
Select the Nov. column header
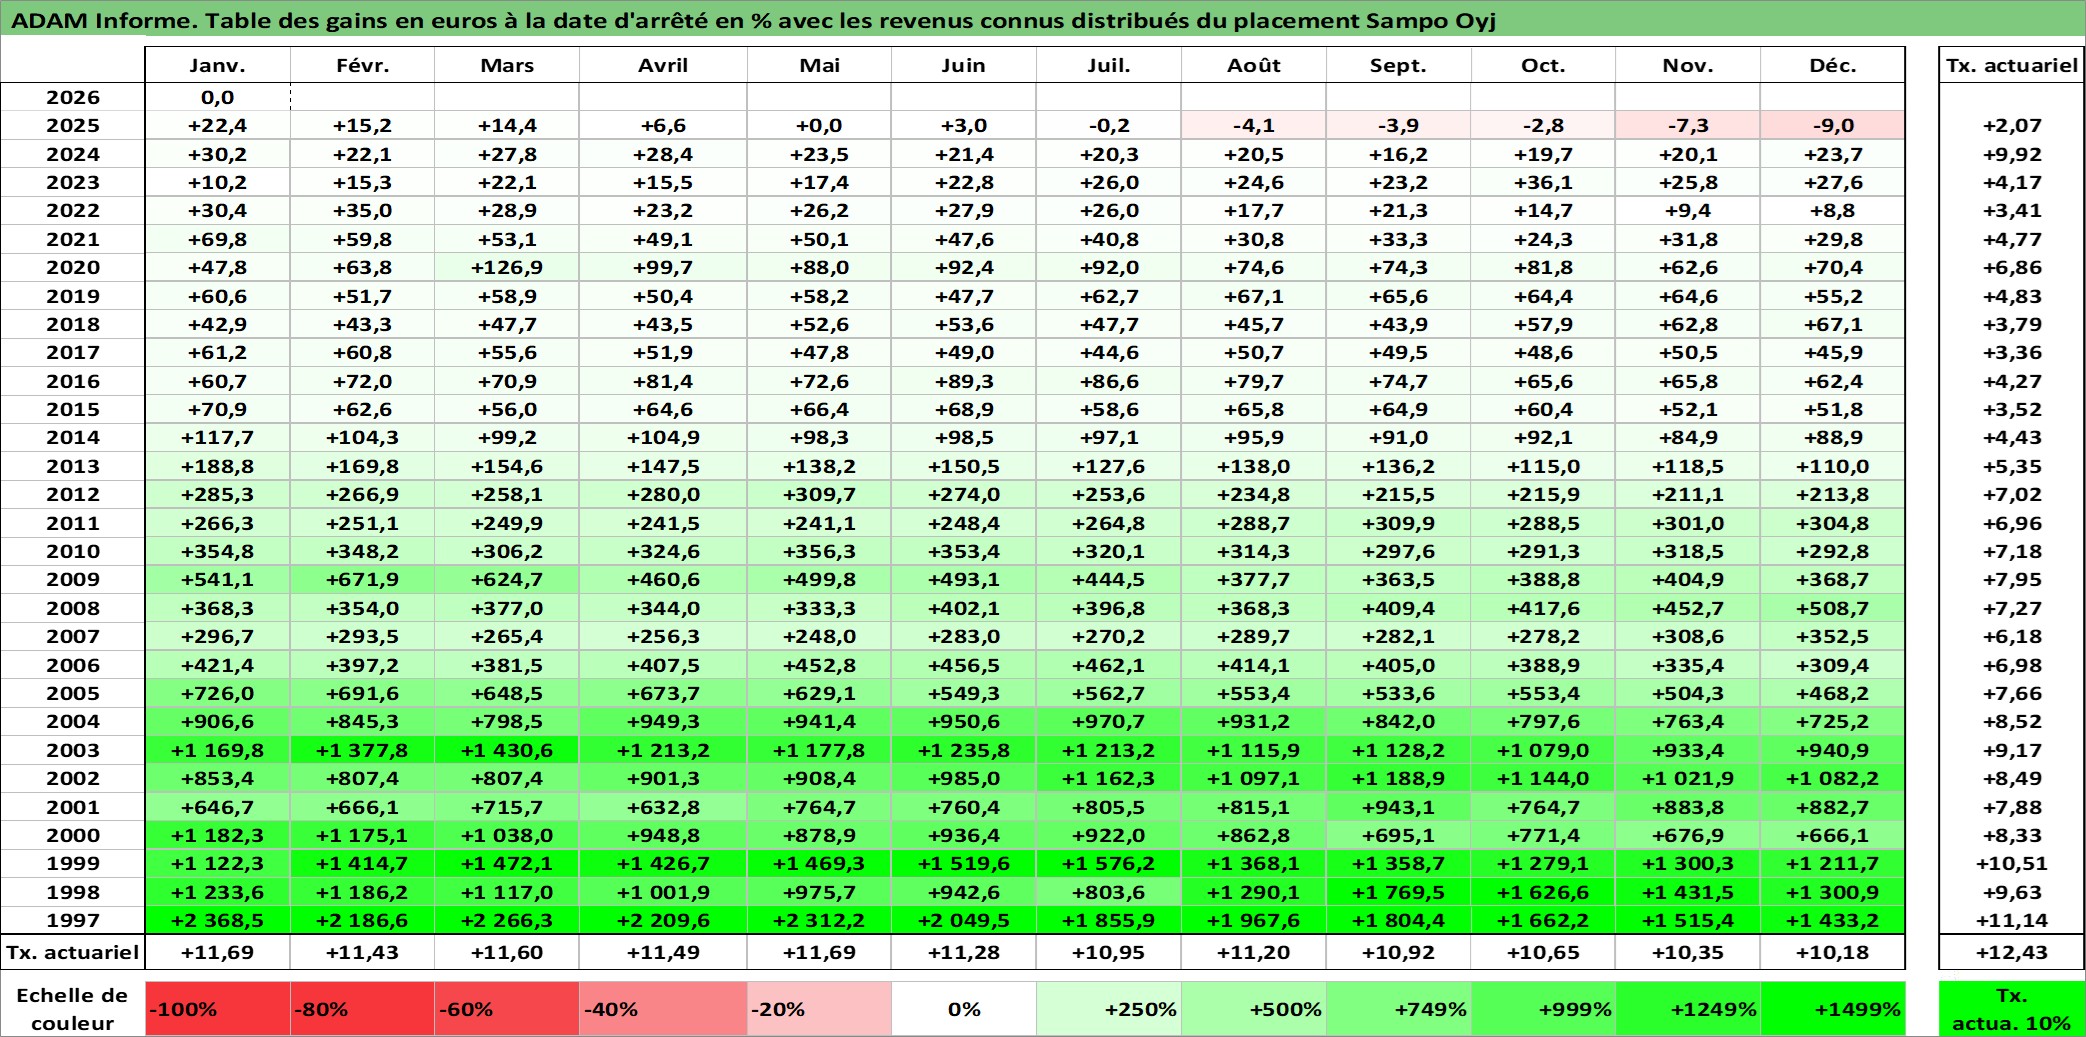1688,65
